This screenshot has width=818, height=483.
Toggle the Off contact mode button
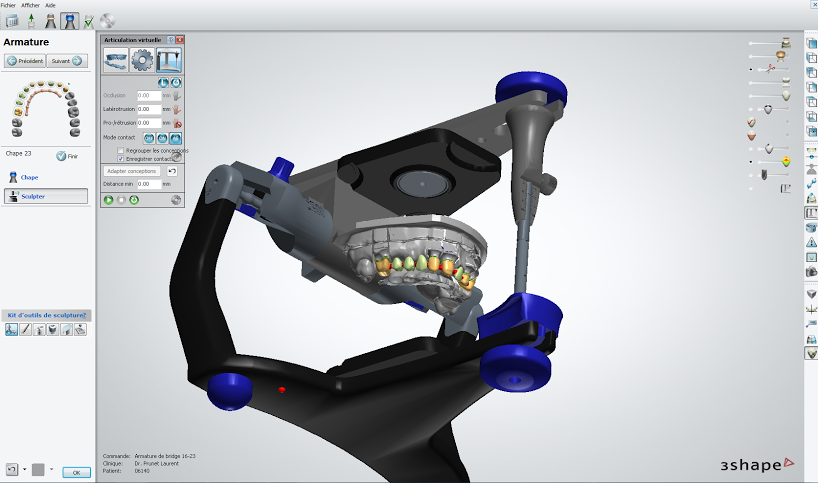pyautogui.click(x=149, y=137)
